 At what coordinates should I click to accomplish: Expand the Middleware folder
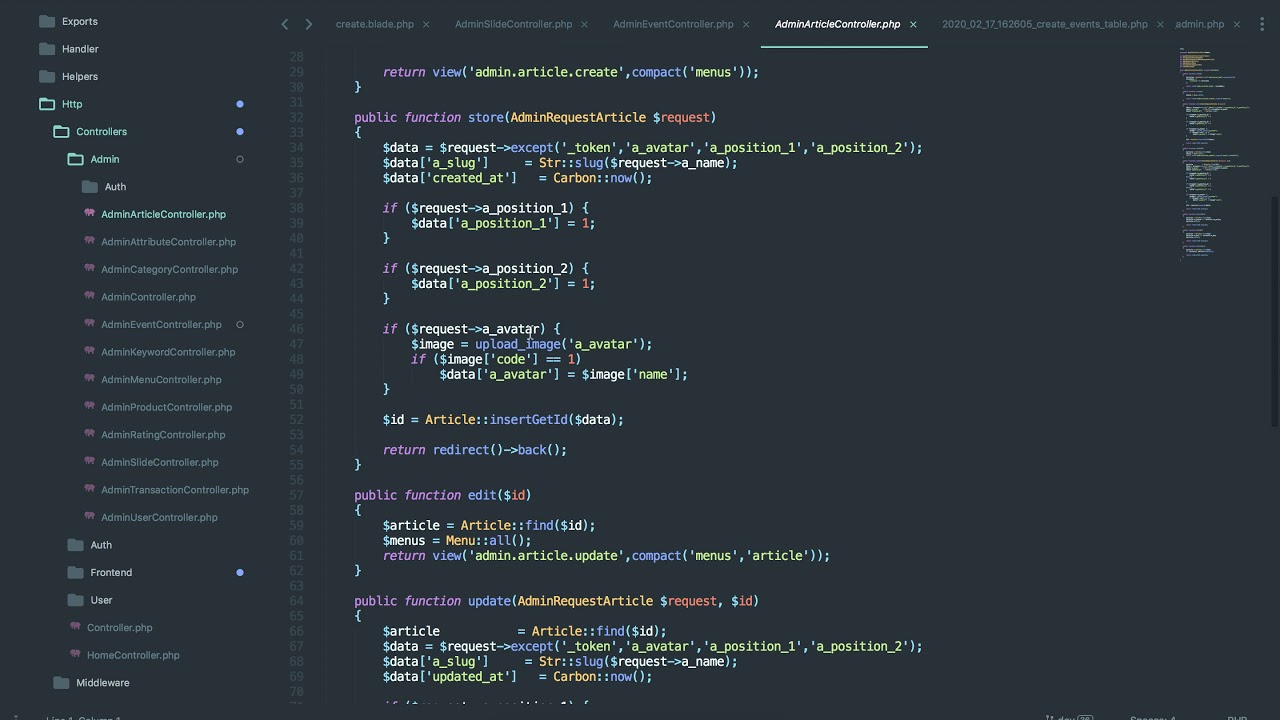(x=61, y=683)
